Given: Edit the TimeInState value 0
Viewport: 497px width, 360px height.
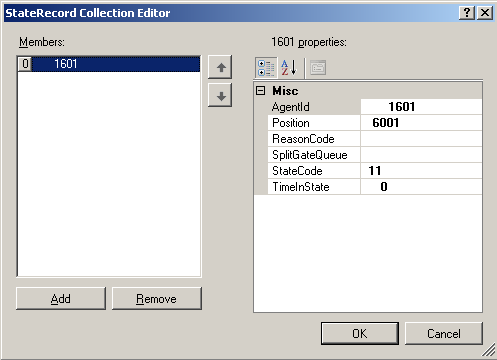Looking at the screenshot, I should 421,187.
